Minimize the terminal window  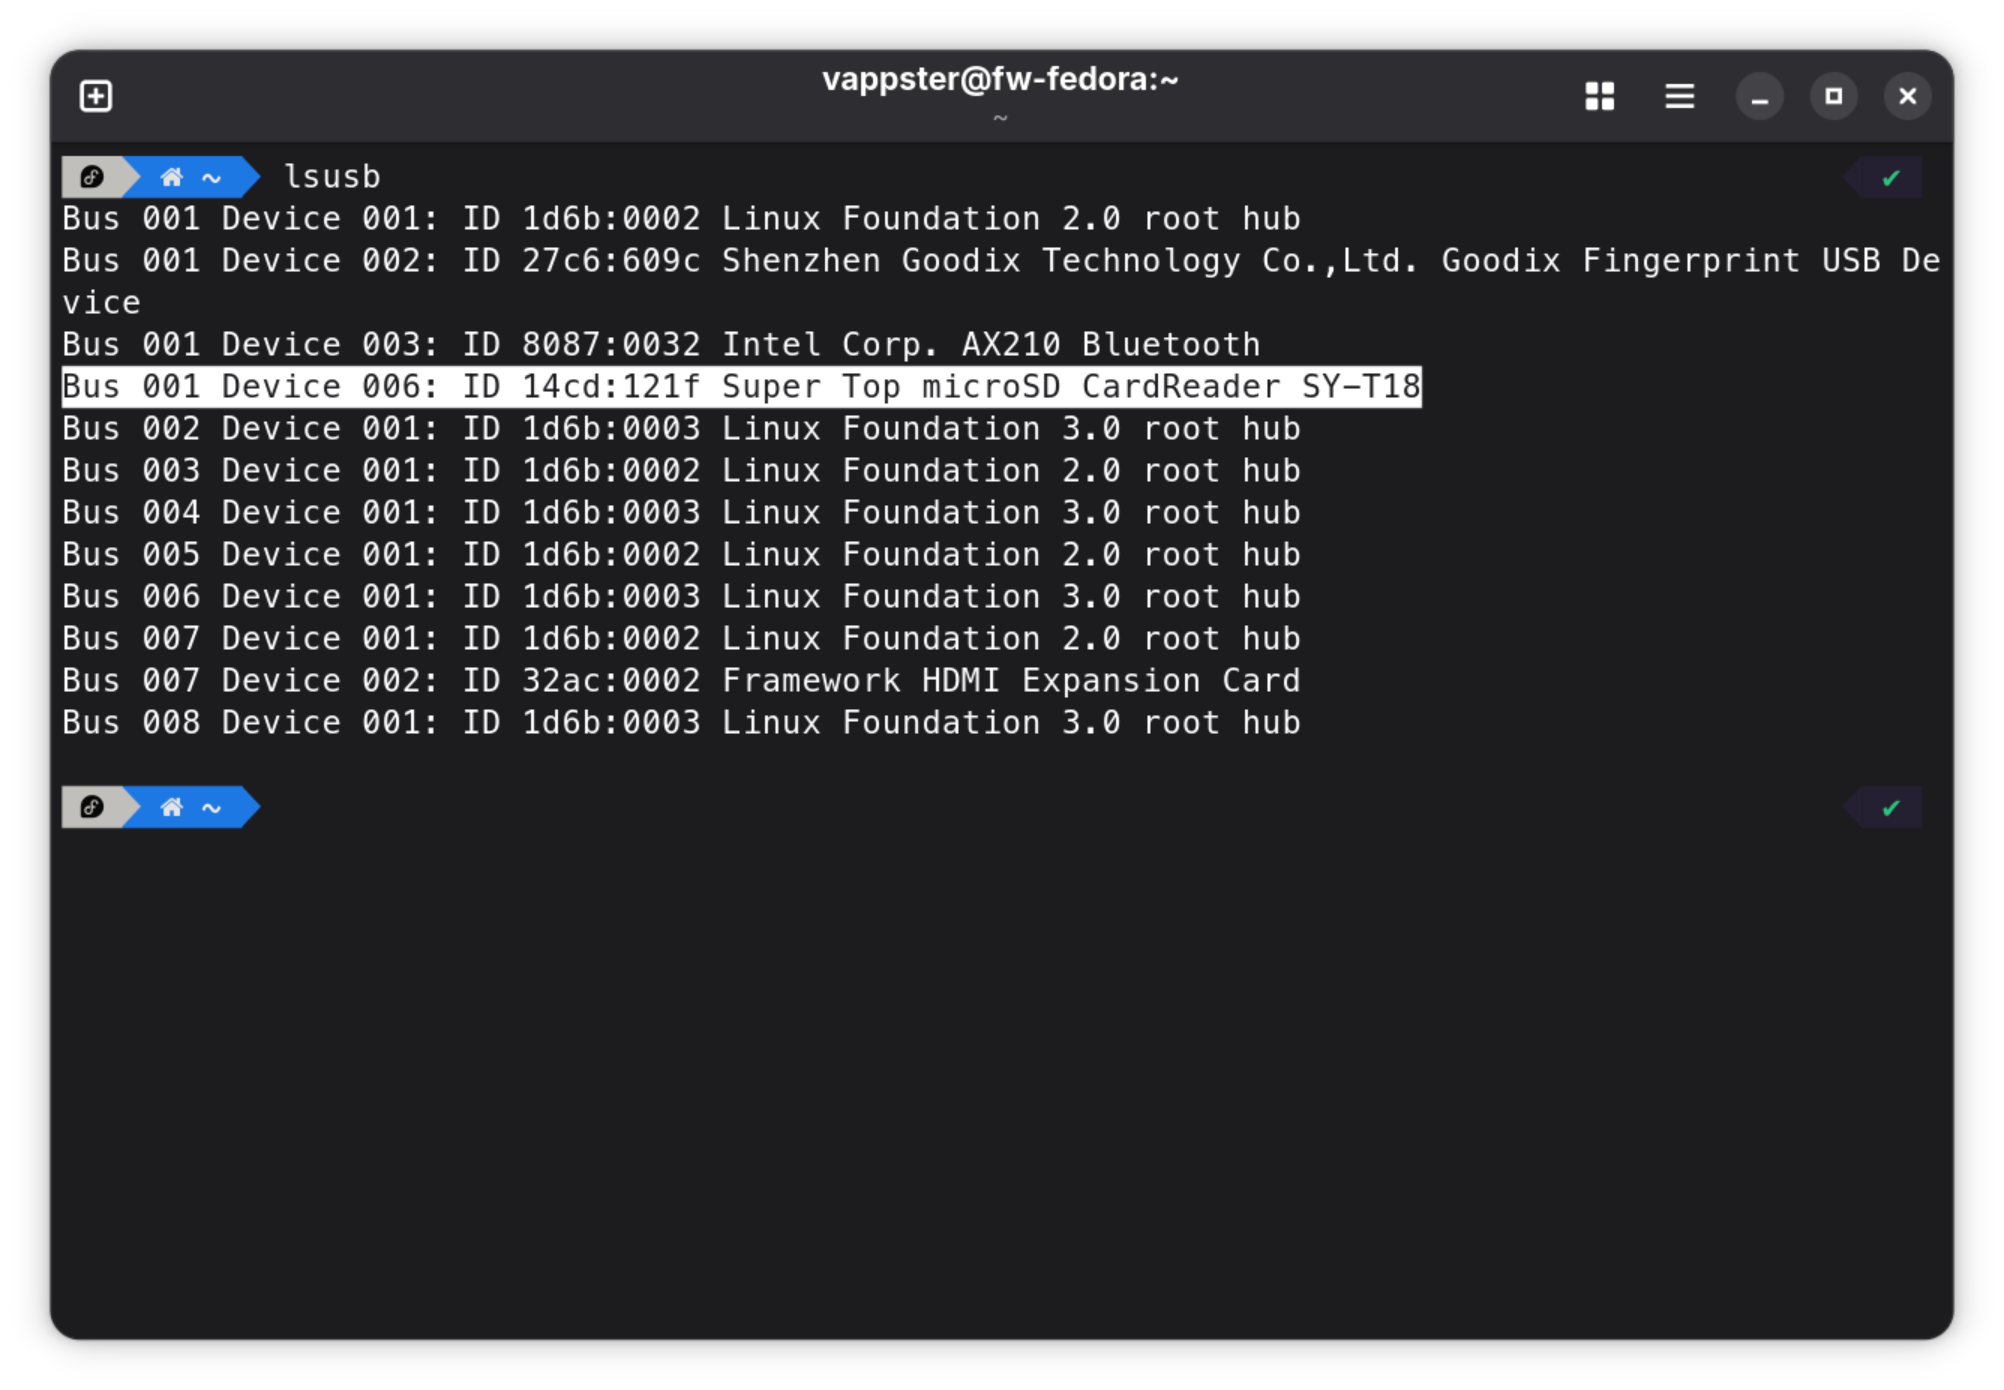click(1759, 96)
